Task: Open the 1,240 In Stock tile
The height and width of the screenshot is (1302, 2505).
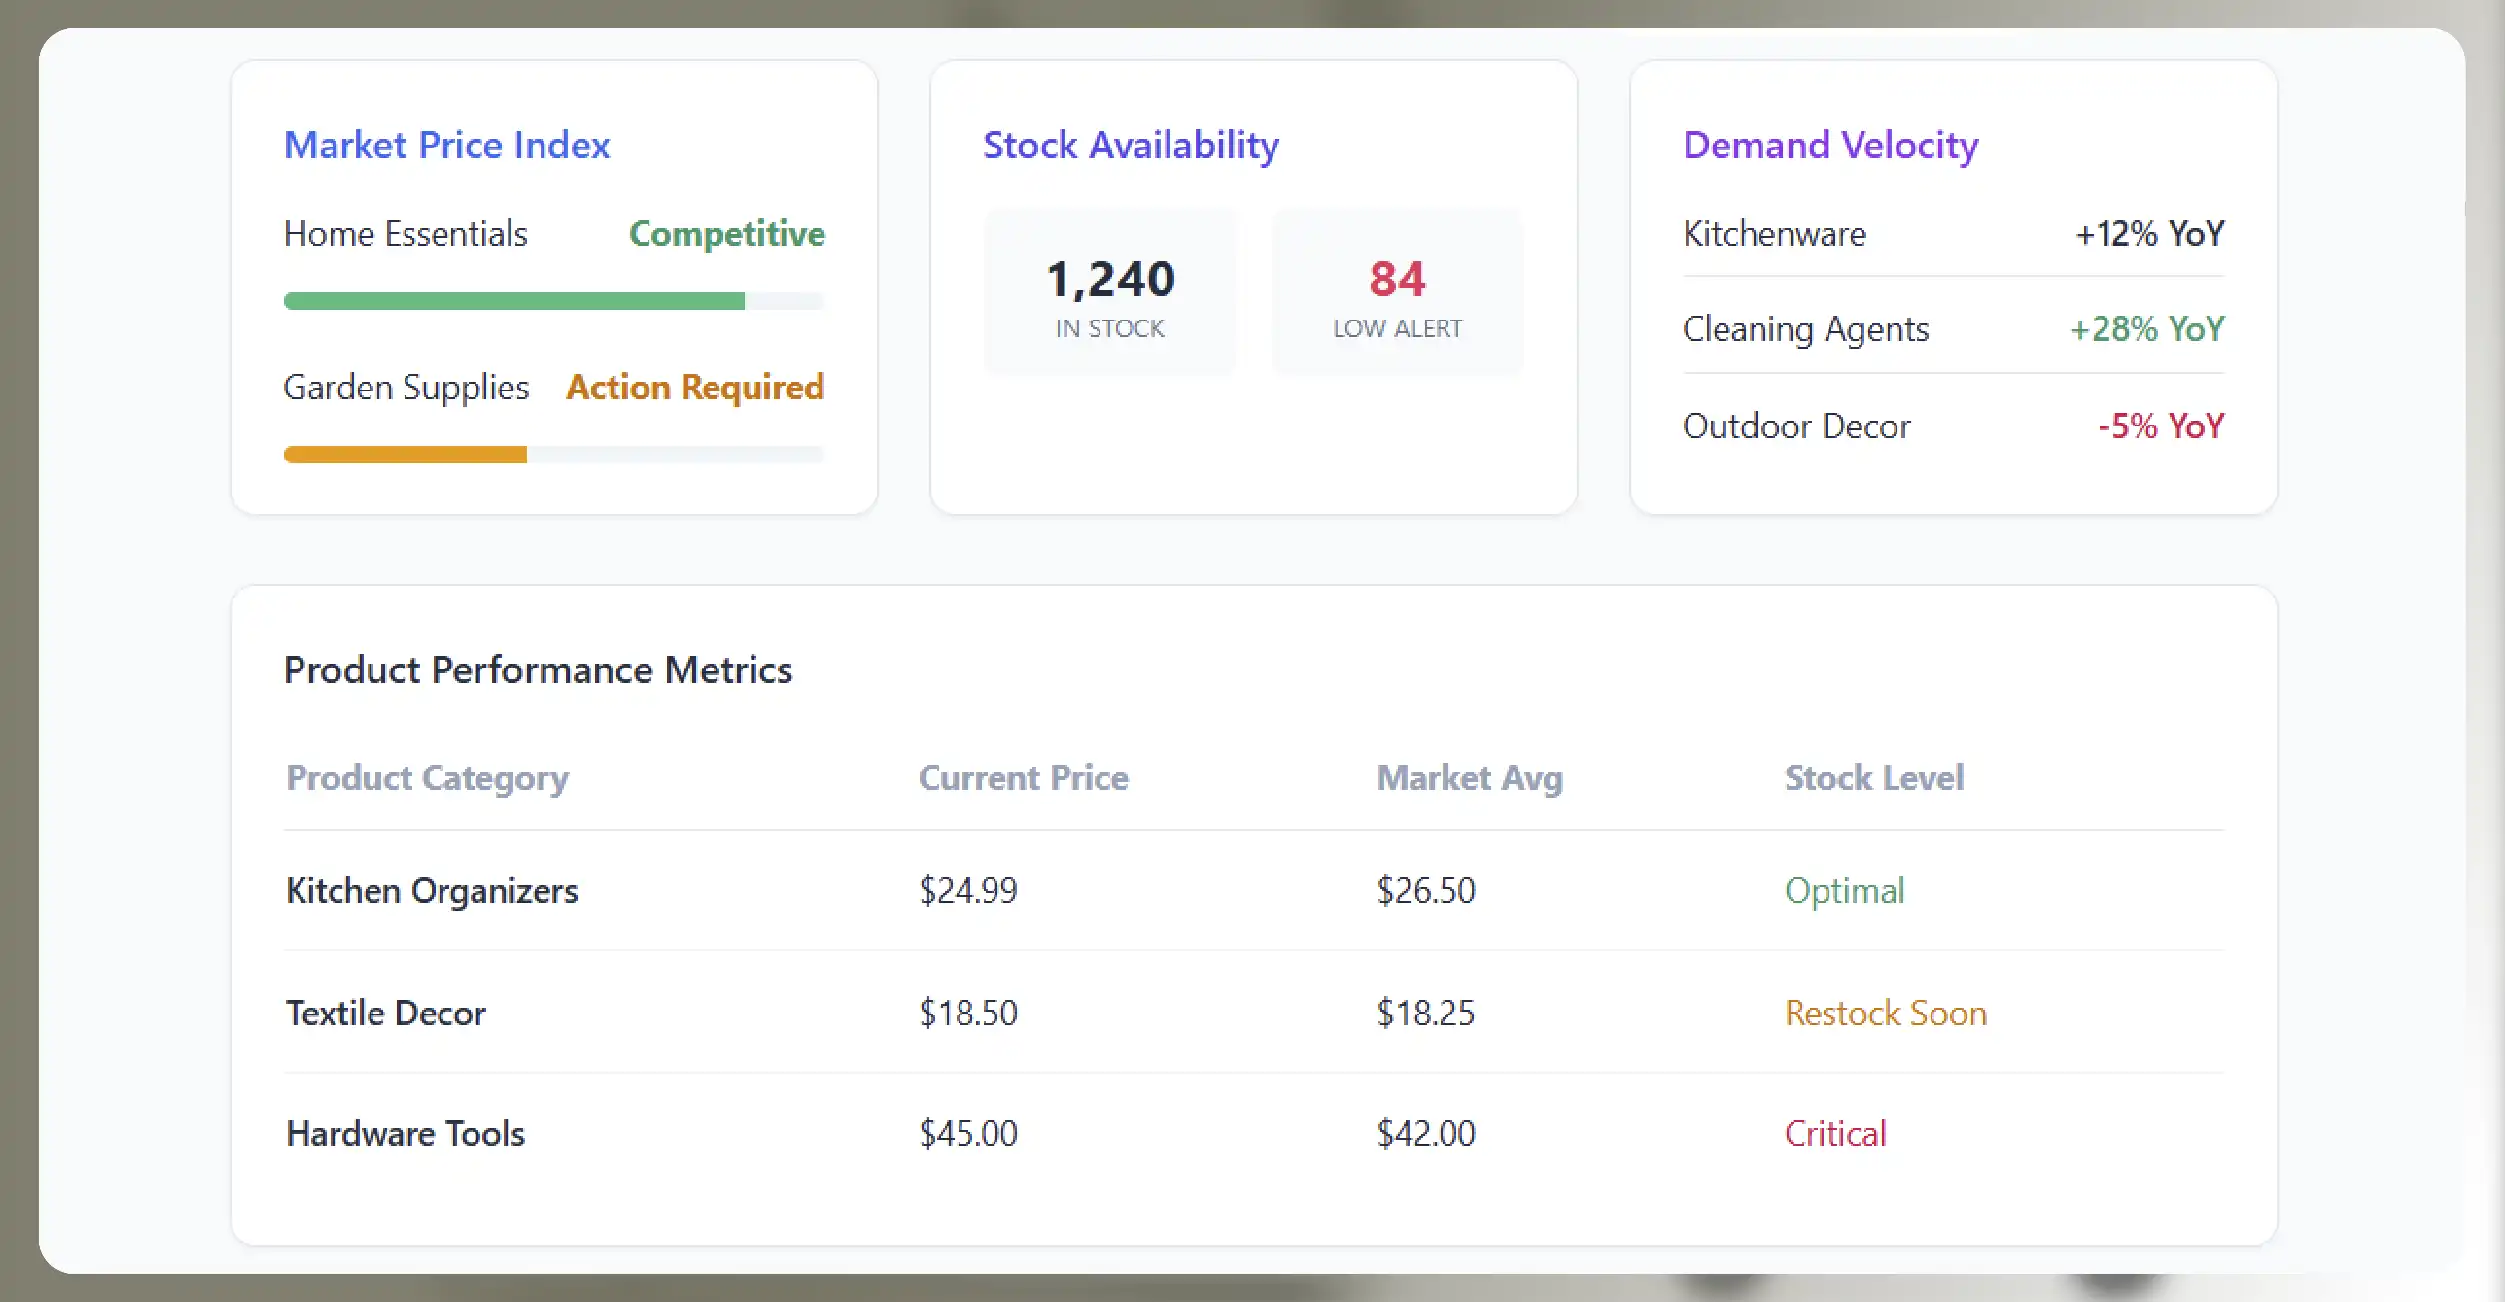Action: (1110, 292)
